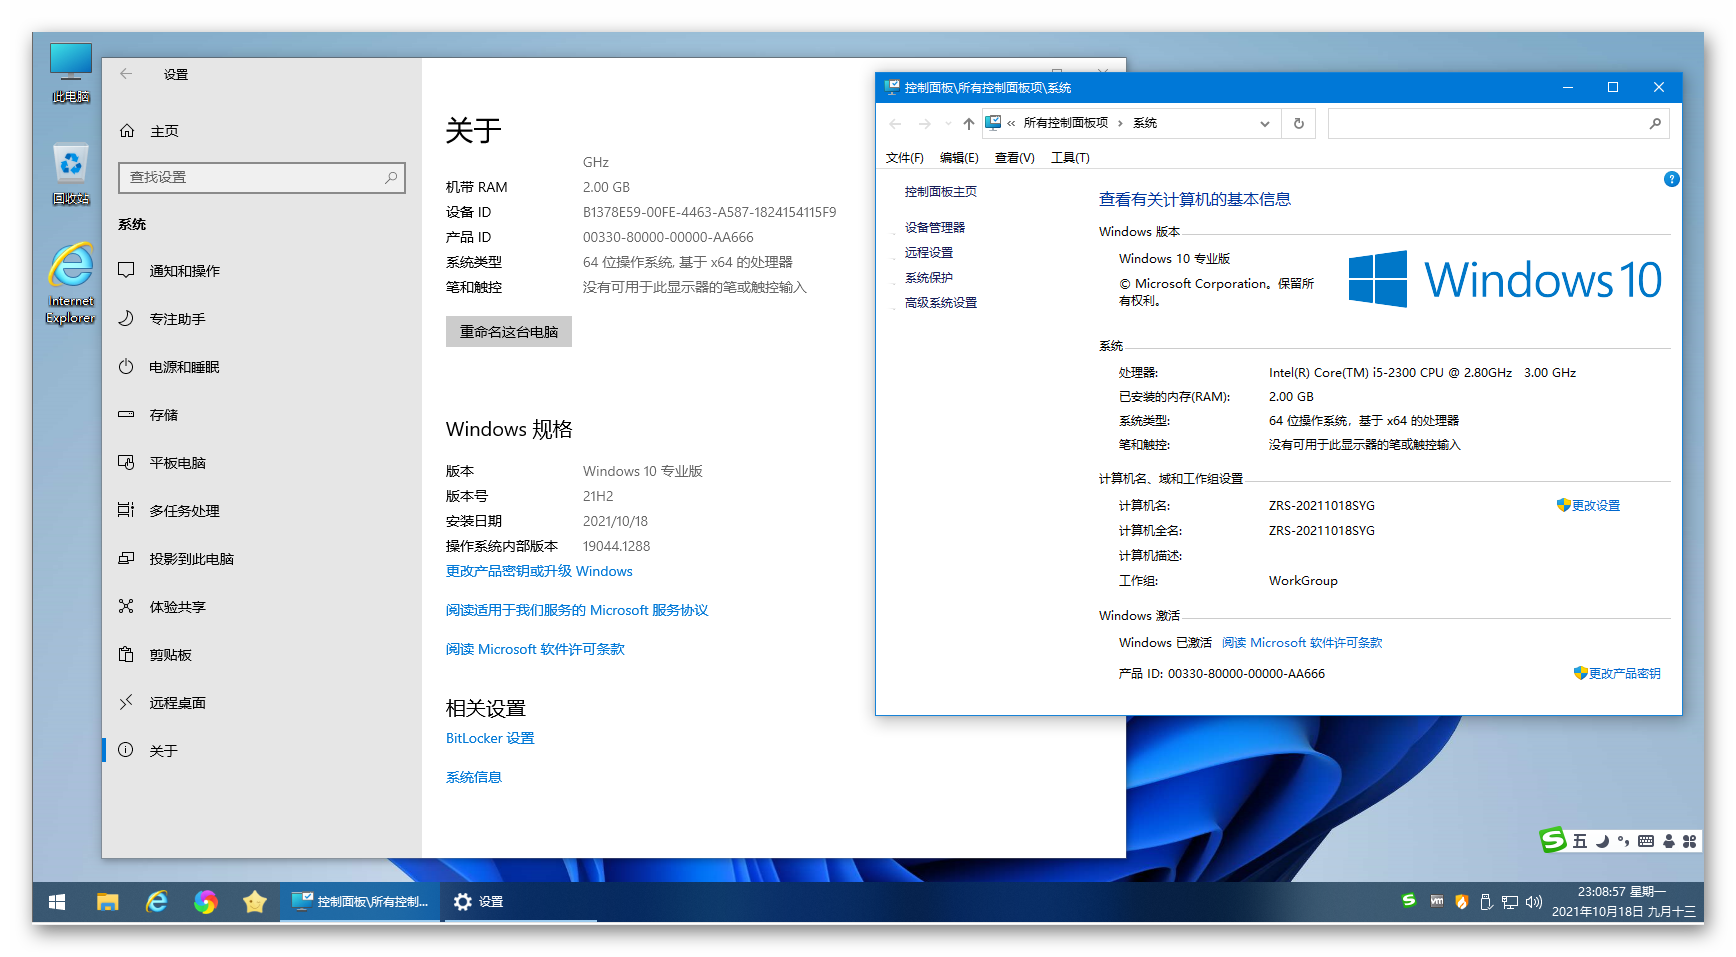Click into 查找设置 search field
The width and height of the screenshot is (1736, 957).
[262, 177]
